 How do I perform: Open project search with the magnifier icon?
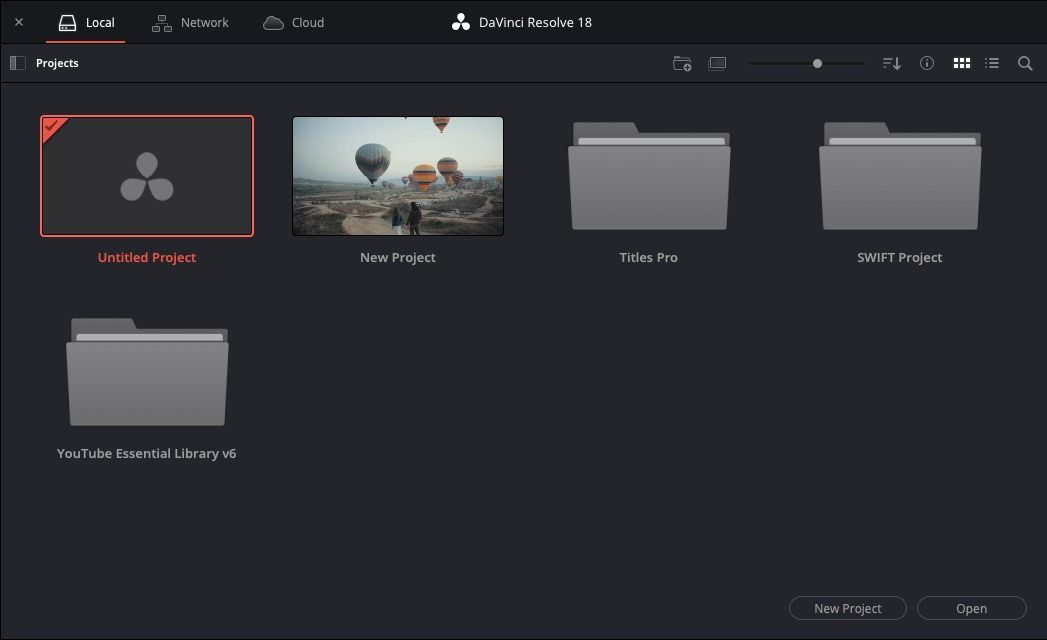coord(1025,63)
